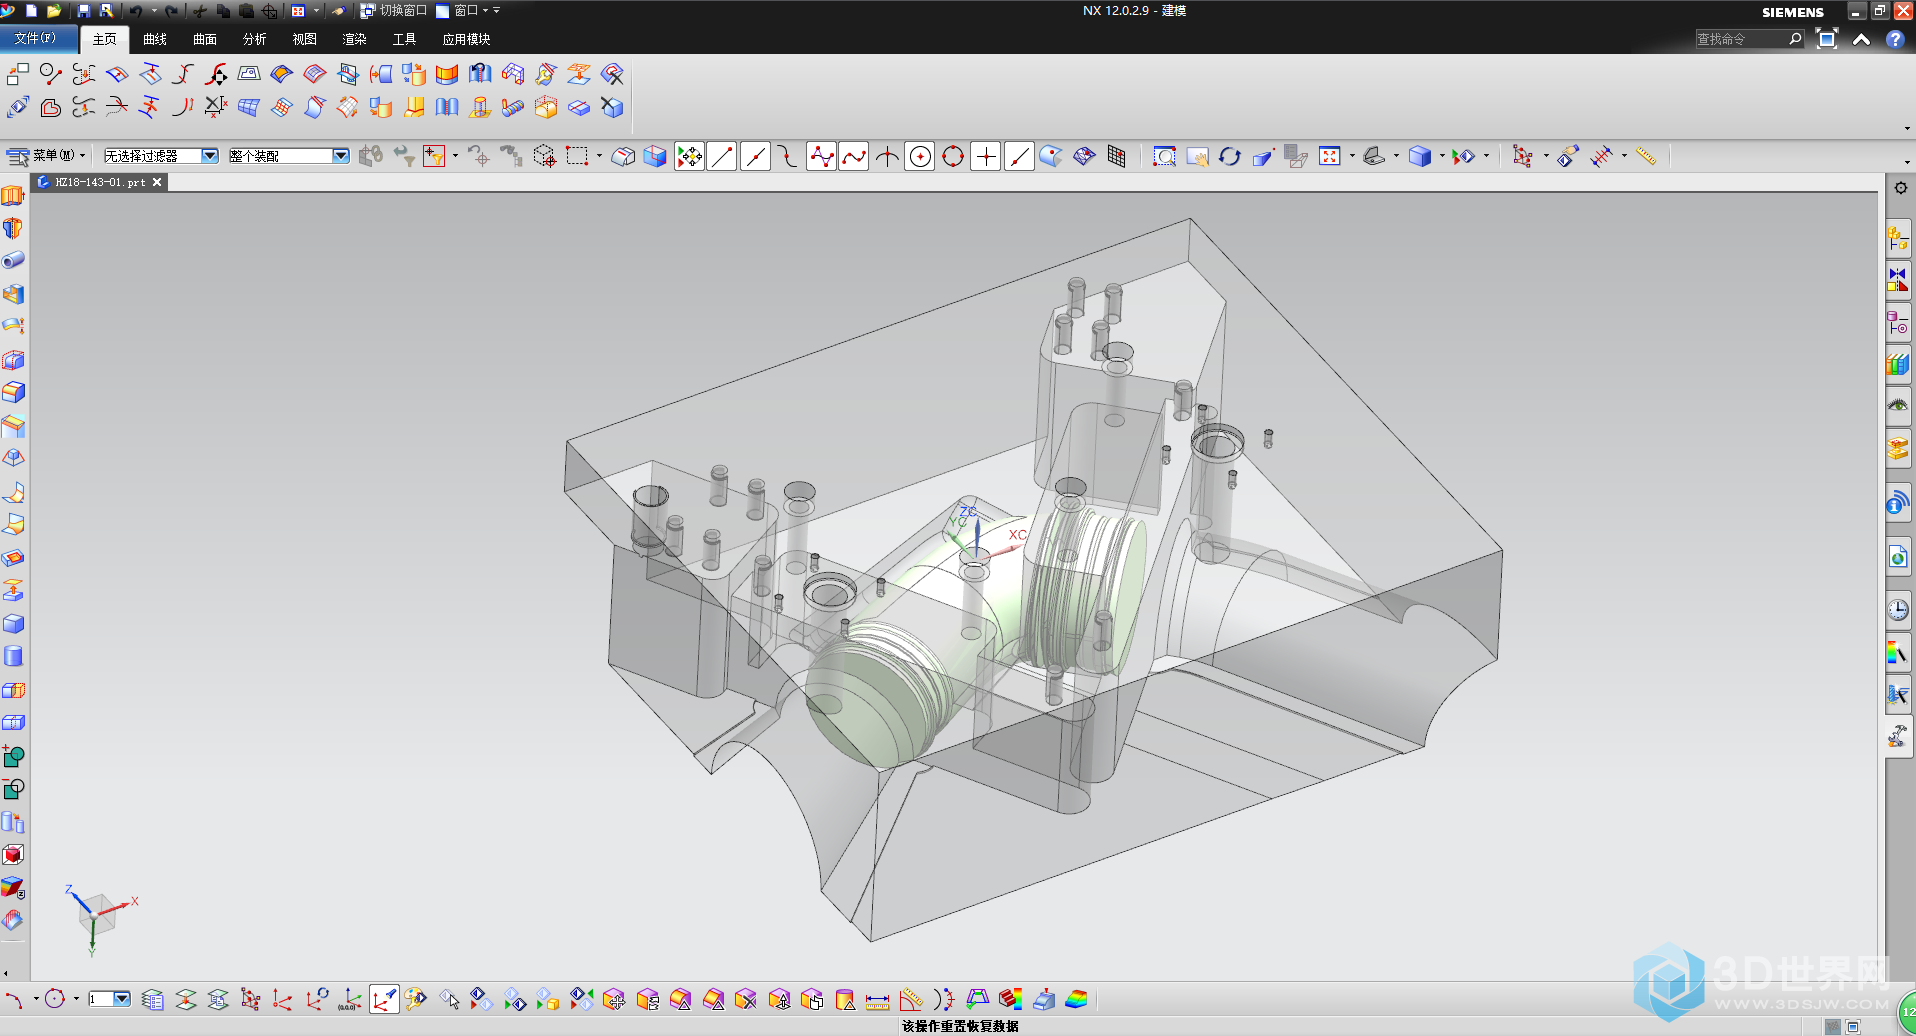
Task: Switch to the 工具 ribbon tab
Action: point(405,39)
